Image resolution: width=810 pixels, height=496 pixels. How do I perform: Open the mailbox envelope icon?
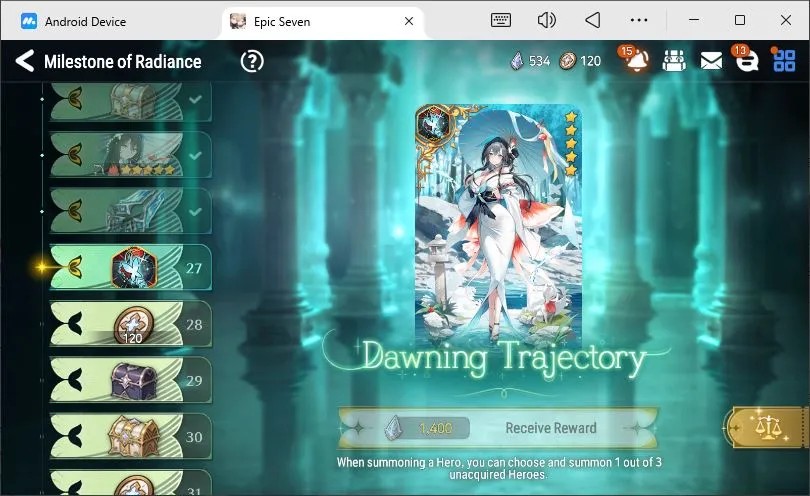coord(711,61)
